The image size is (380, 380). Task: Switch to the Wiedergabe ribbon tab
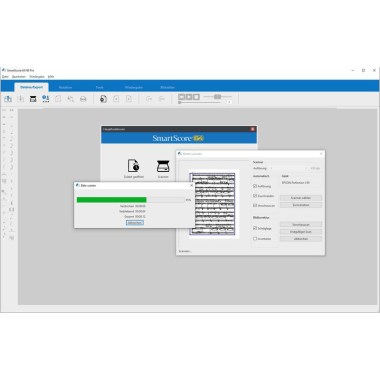coord(134,87)
